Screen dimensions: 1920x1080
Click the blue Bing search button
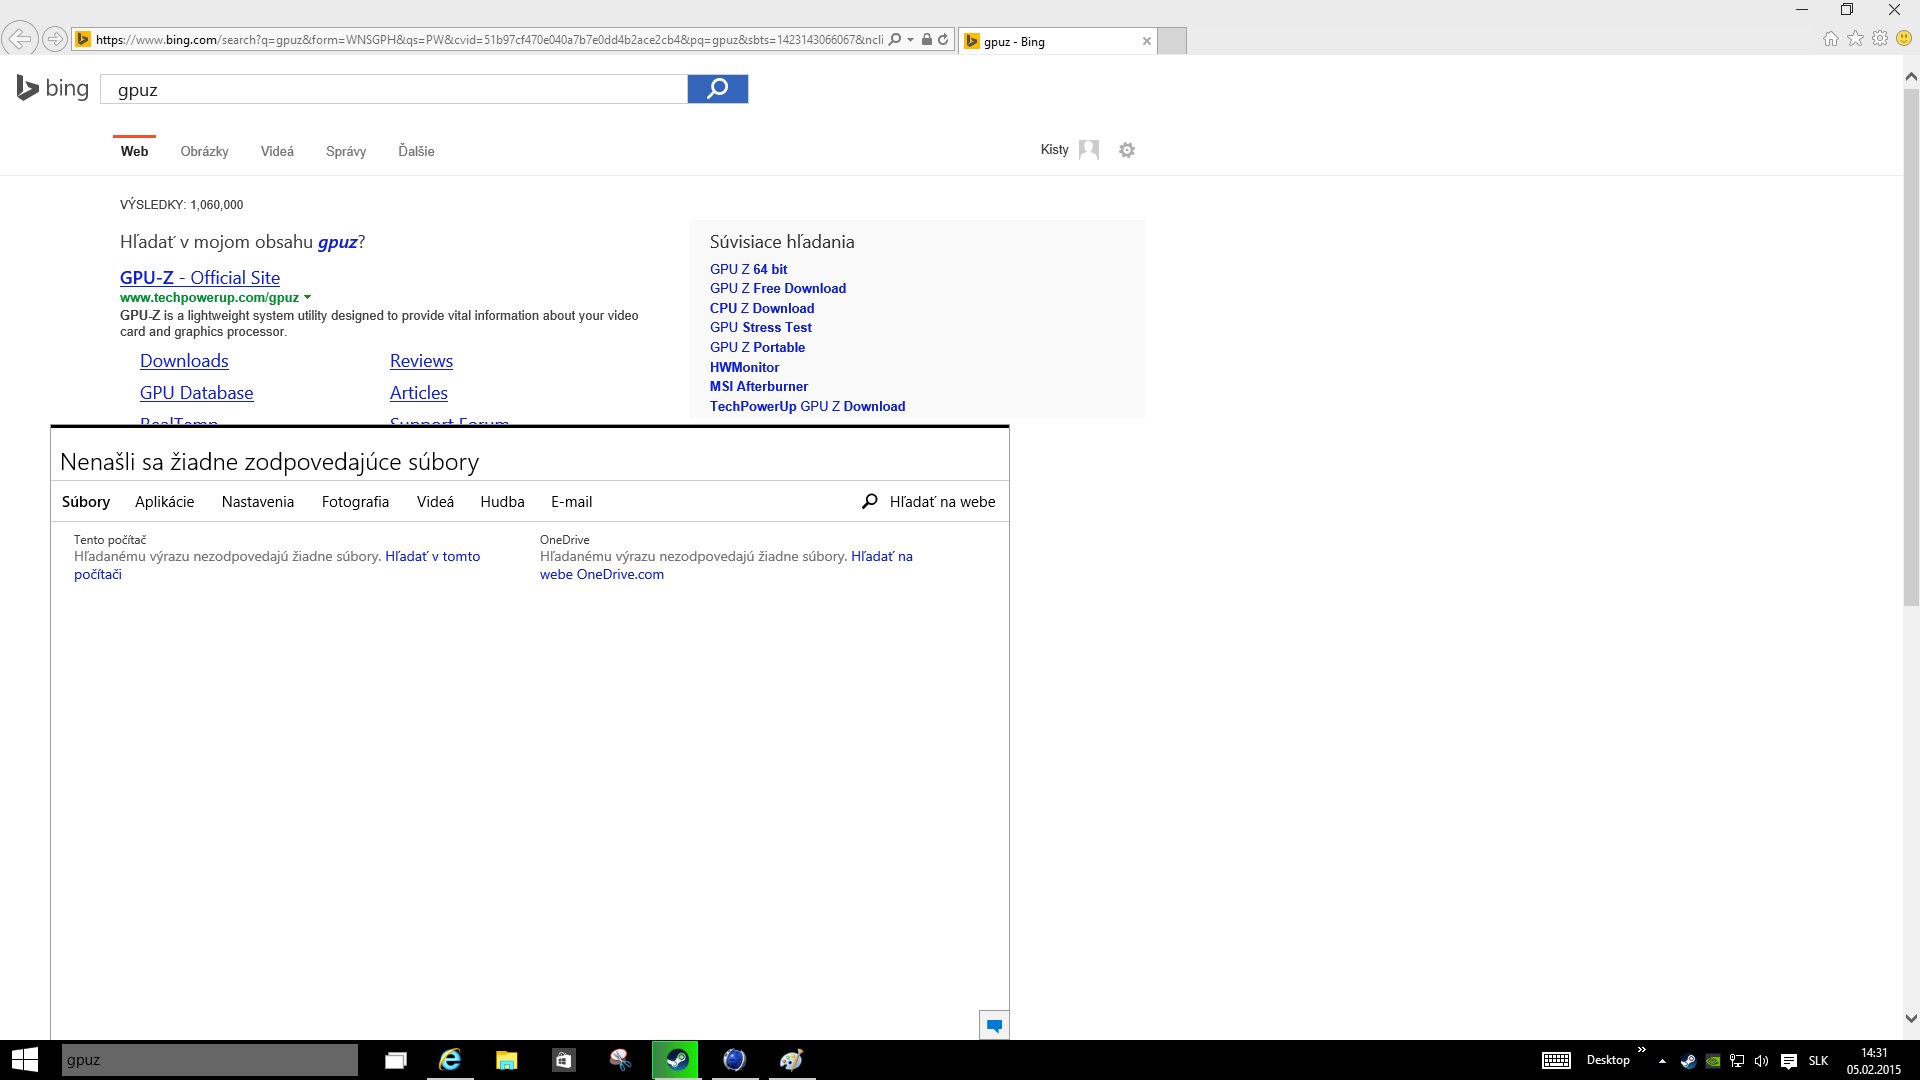click(x=717, y=89)
